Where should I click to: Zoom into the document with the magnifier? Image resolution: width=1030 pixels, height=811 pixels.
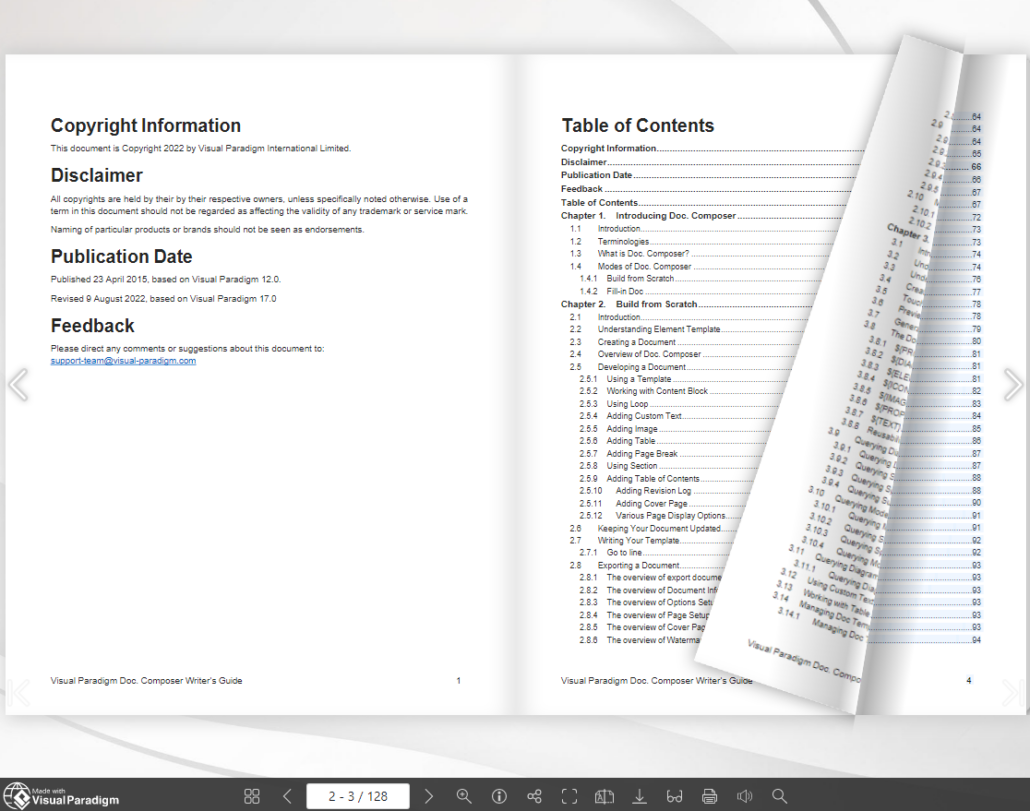click(464, 796)
